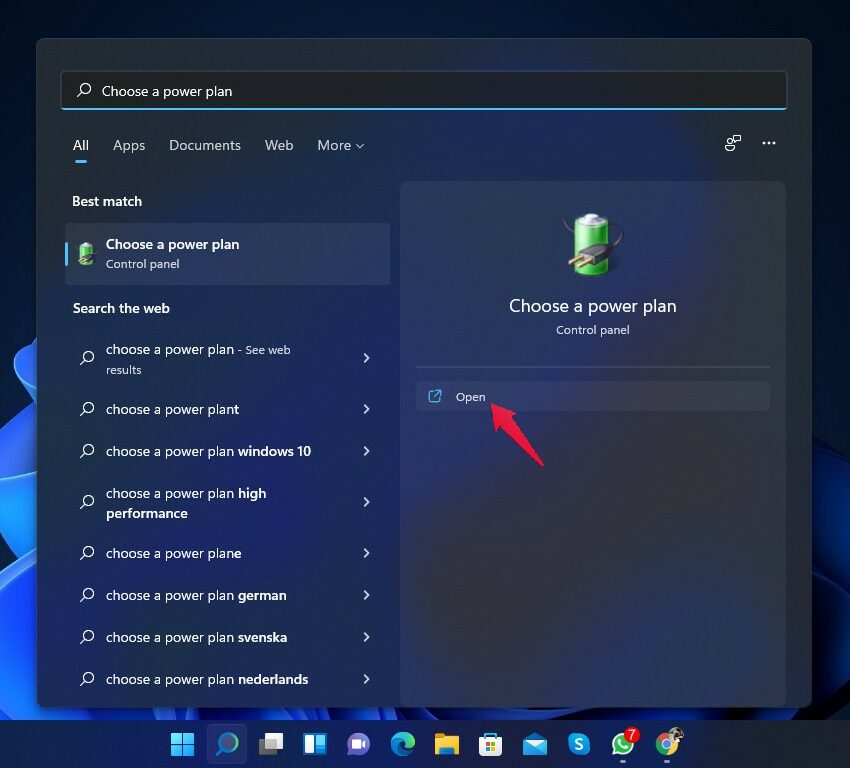Open Skype from the taskbar
The height and width of the screenshot is (768, 850).
tap(579, 744)
